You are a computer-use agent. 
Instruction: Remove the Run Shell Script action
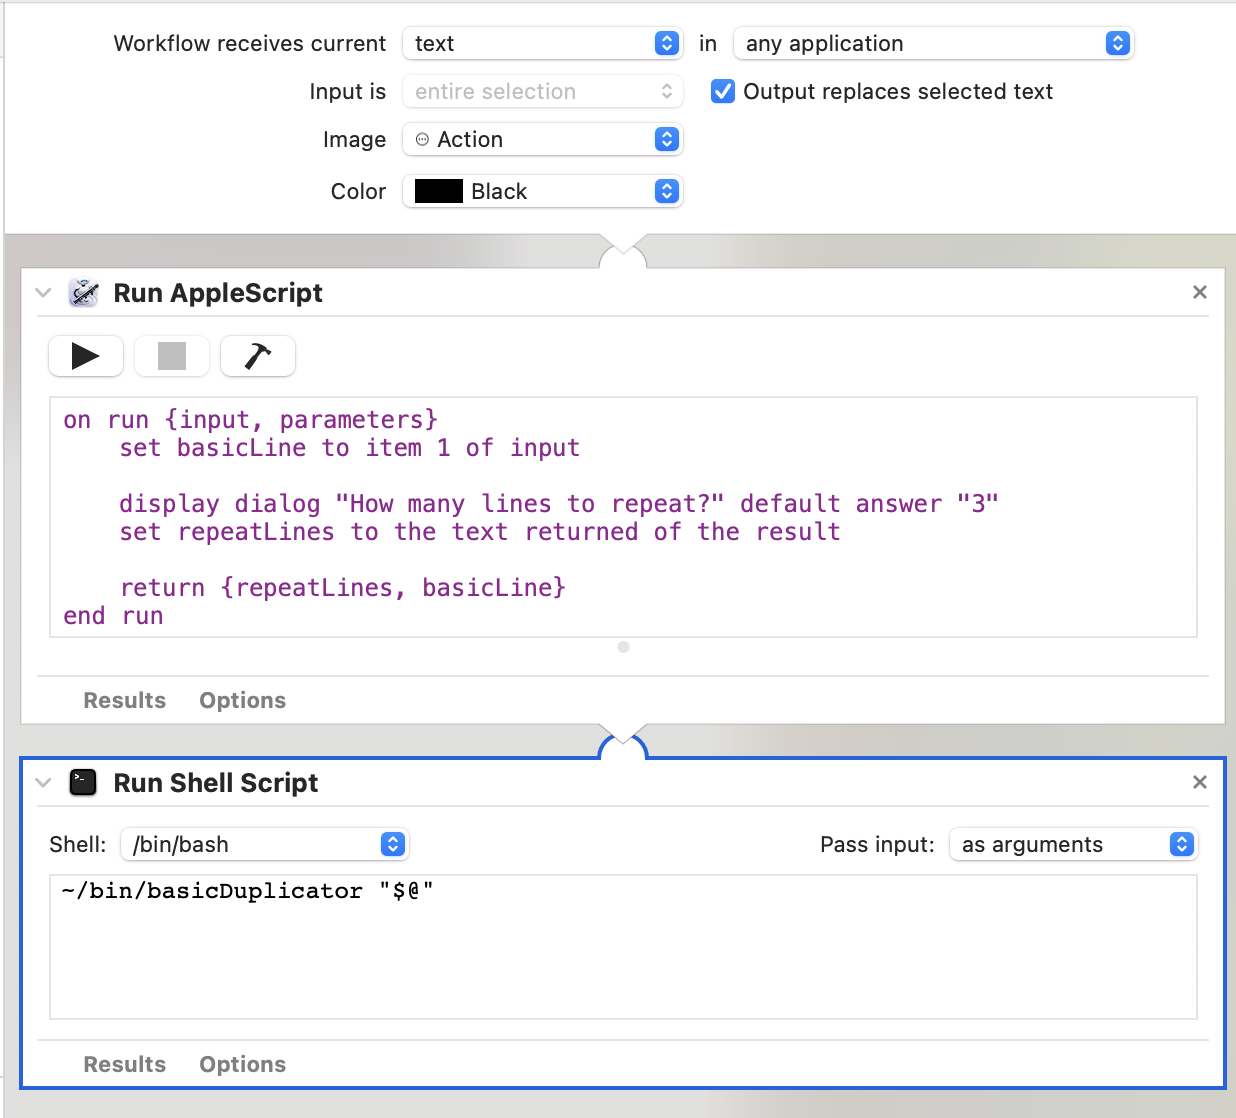[1199, 782]
